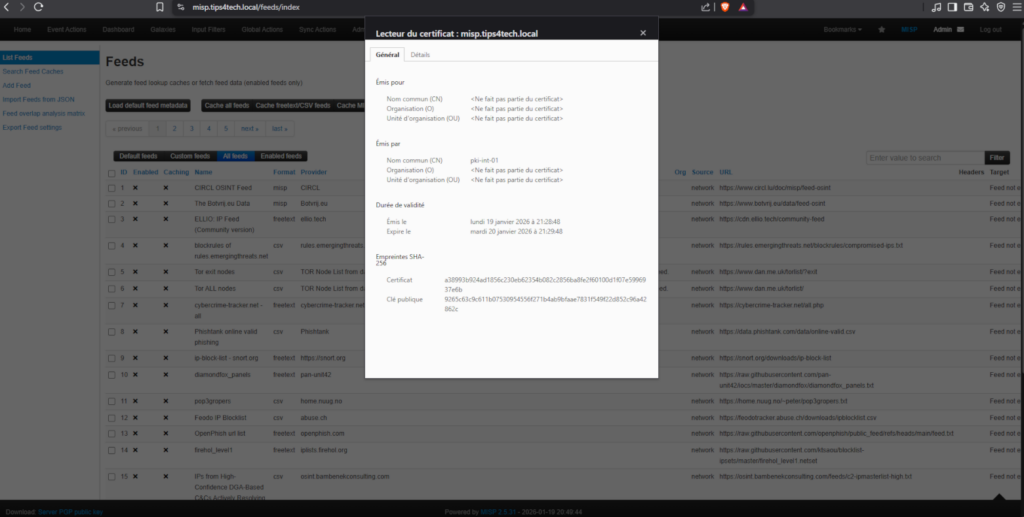
Task: Select the Général tab in certificate viewer
Action: pyautogui.click(x=387, y=55)
